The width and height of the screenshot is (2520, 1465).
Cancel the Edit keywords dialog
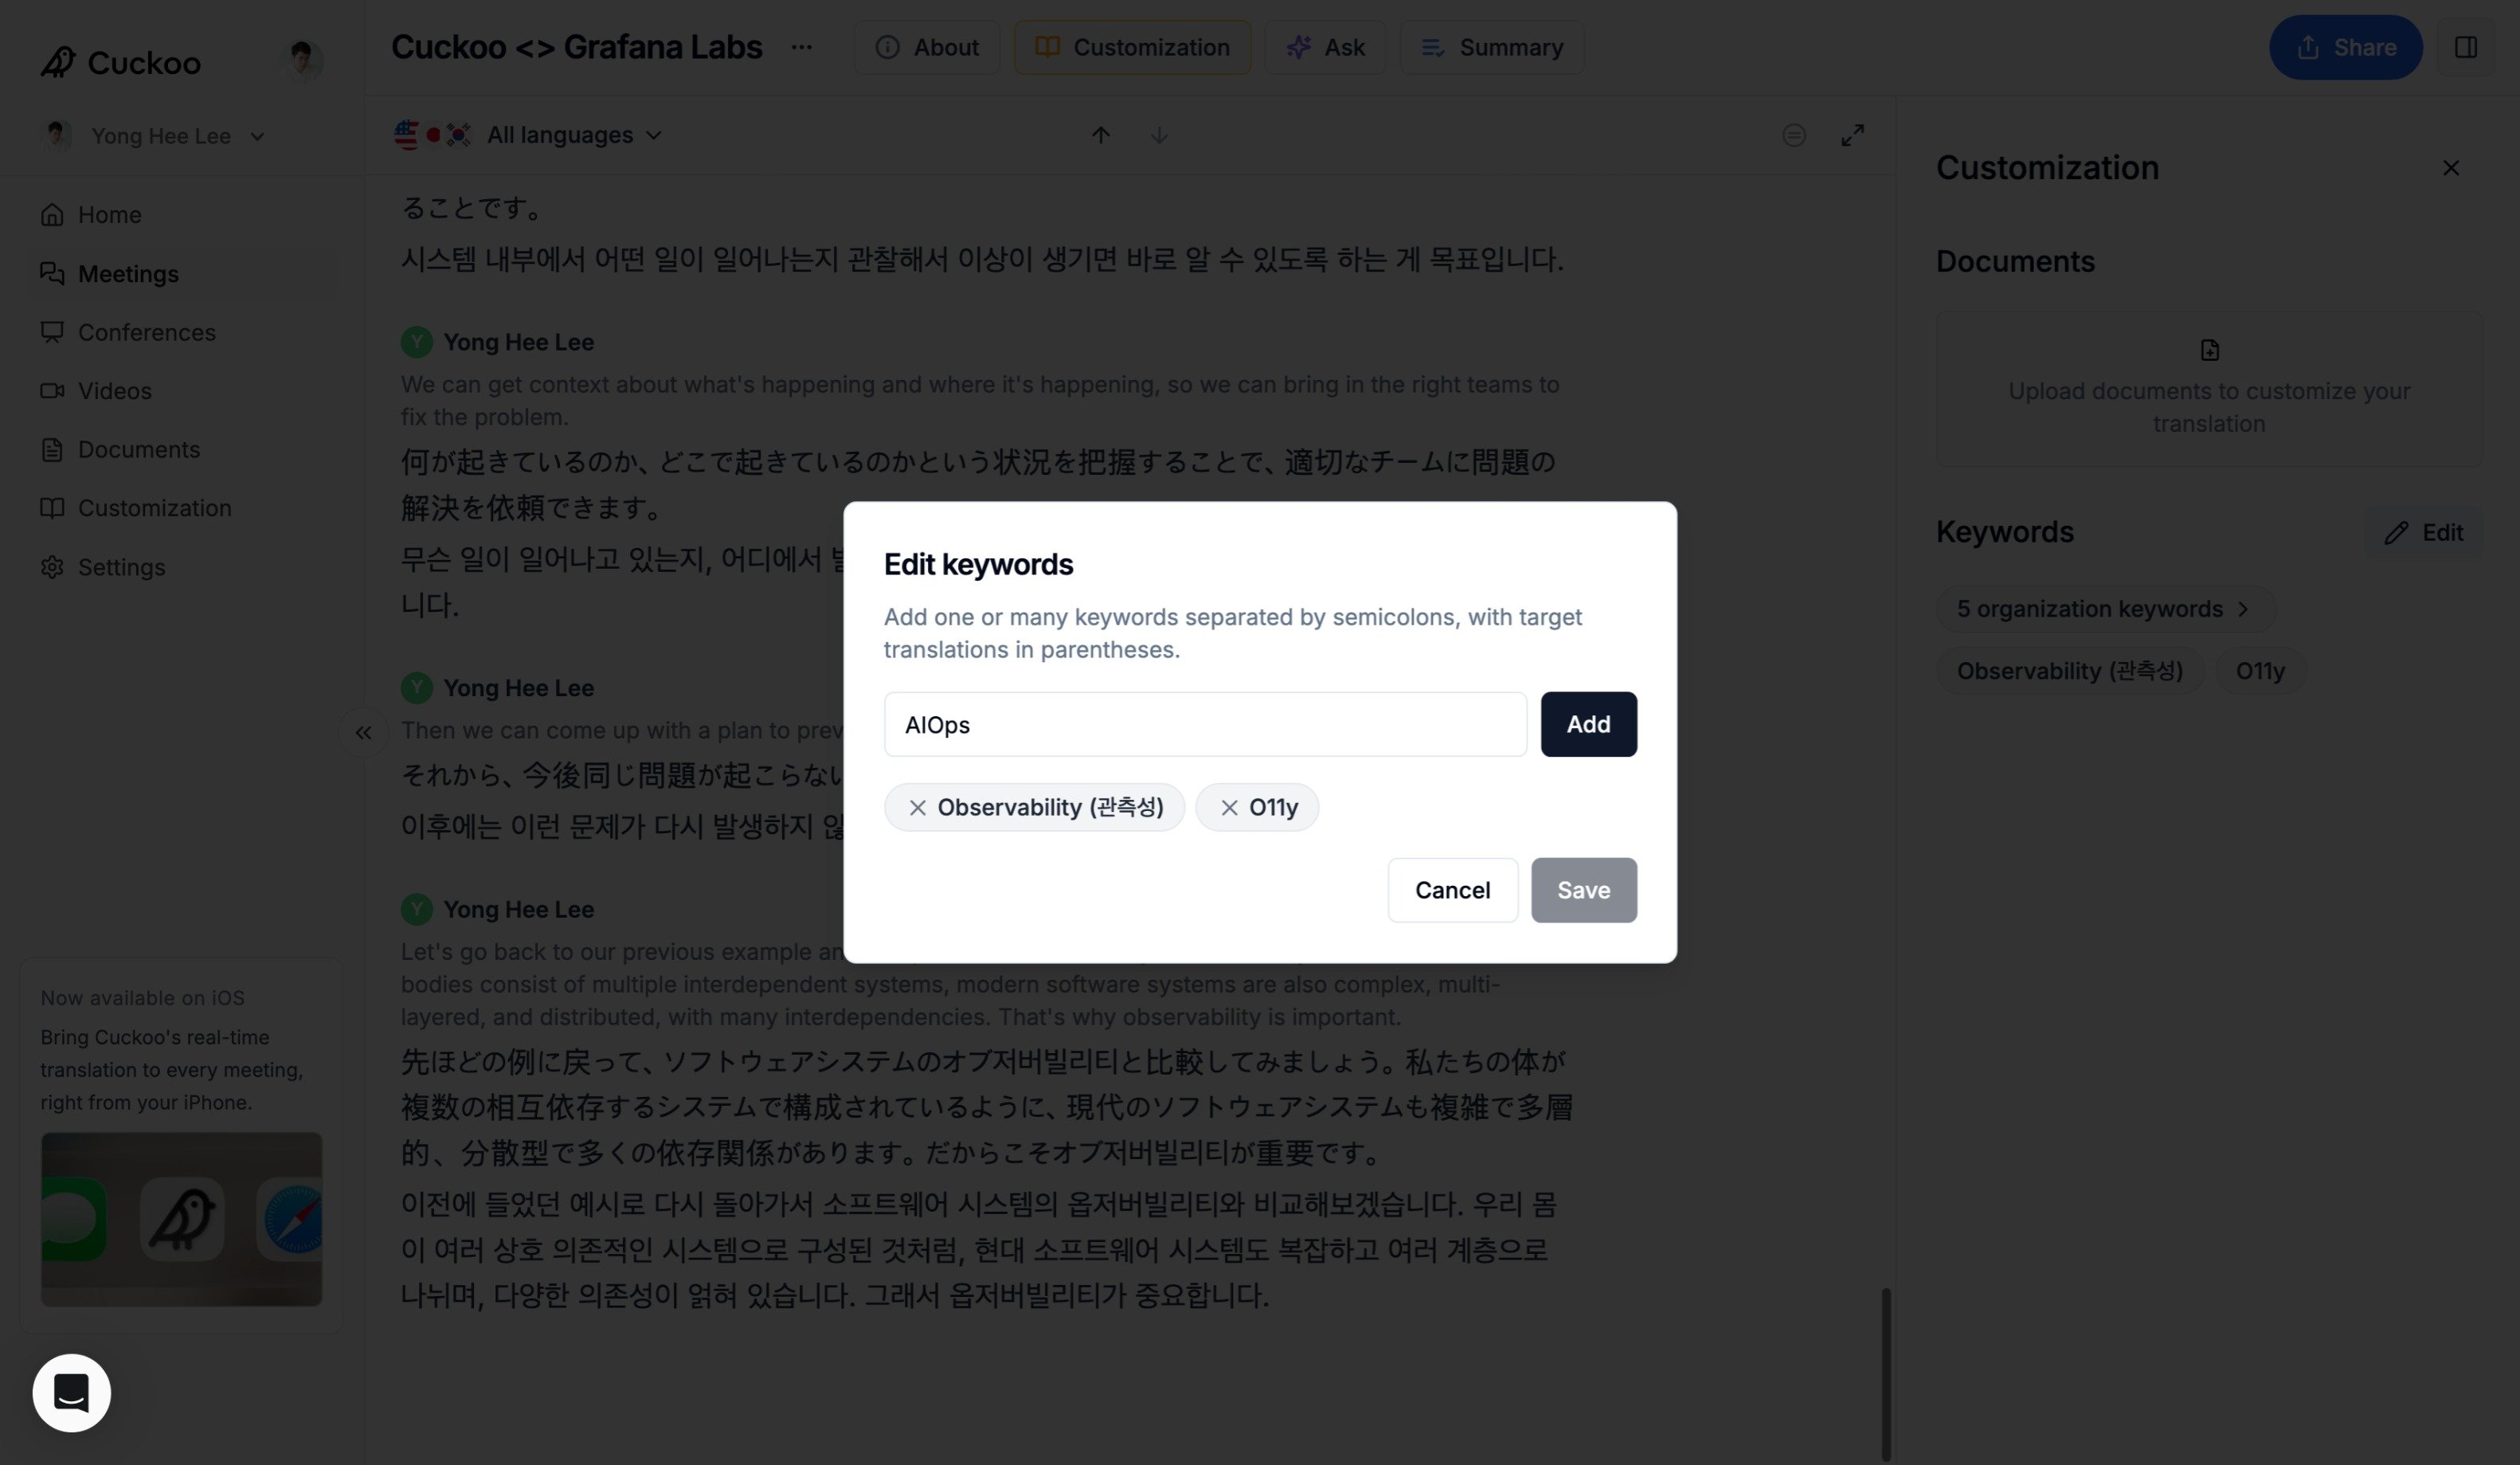tap(1452, 890)
